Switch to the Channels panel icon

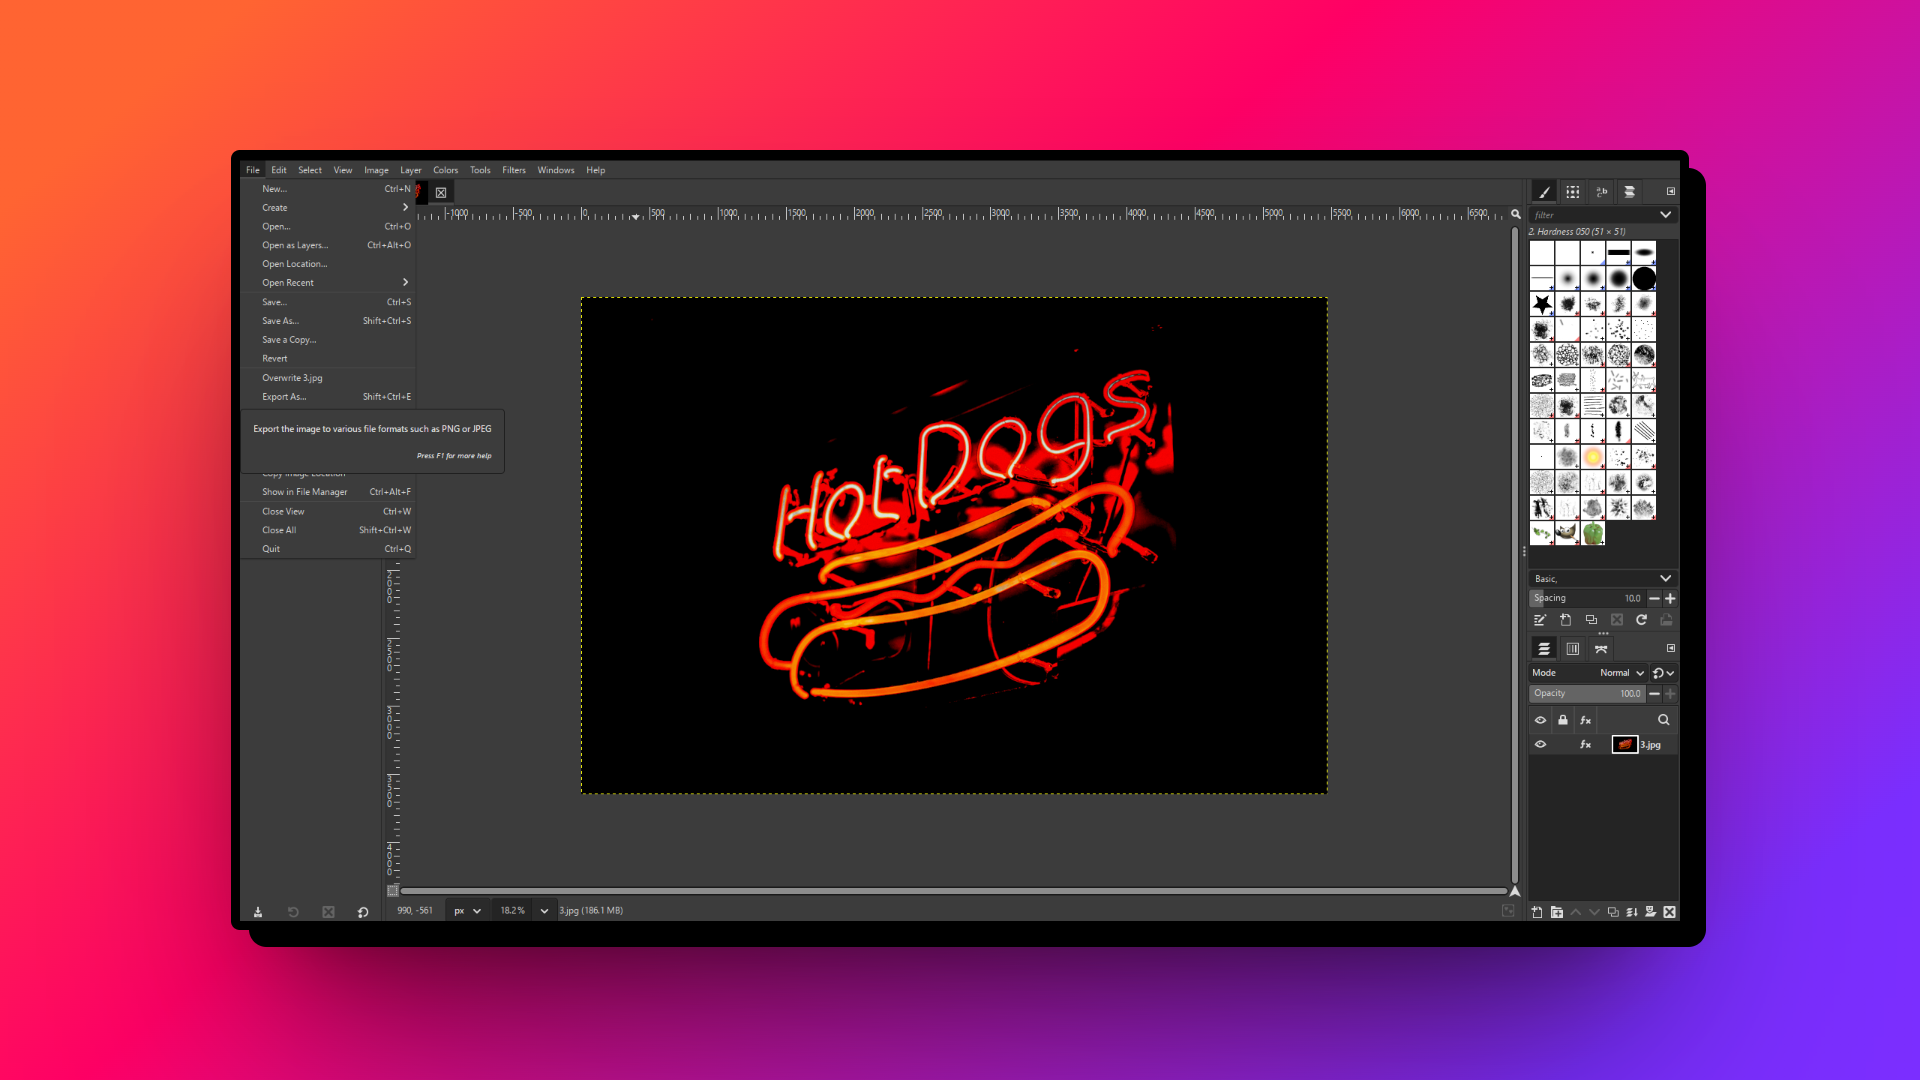[1573, 648]
